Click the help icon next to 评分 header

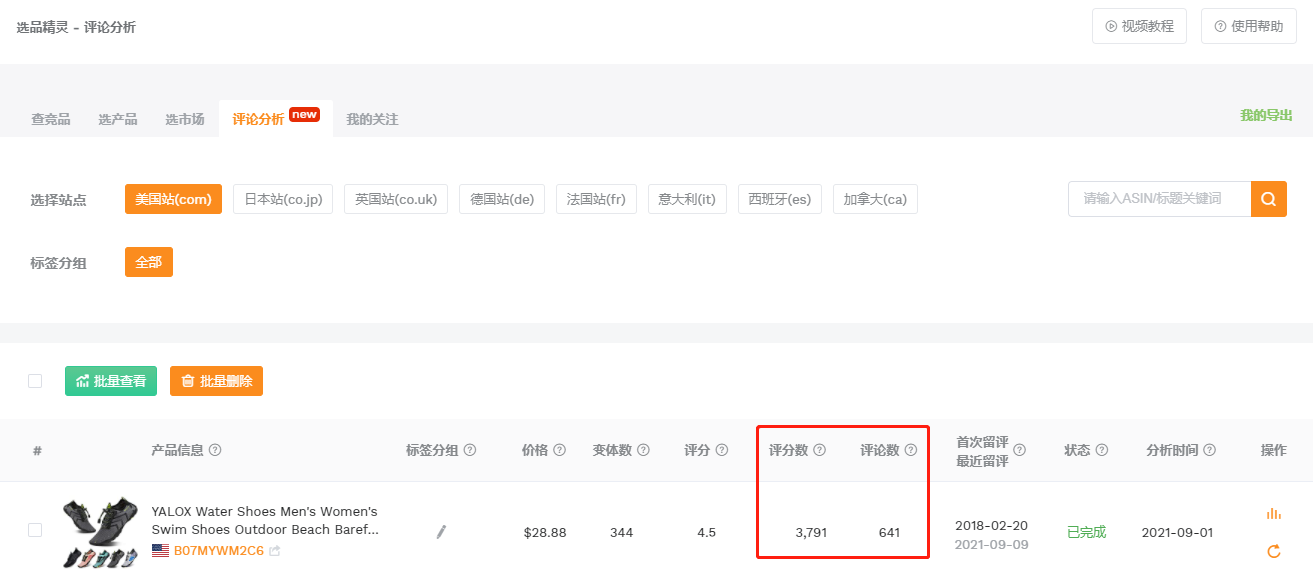pos(723,450)
